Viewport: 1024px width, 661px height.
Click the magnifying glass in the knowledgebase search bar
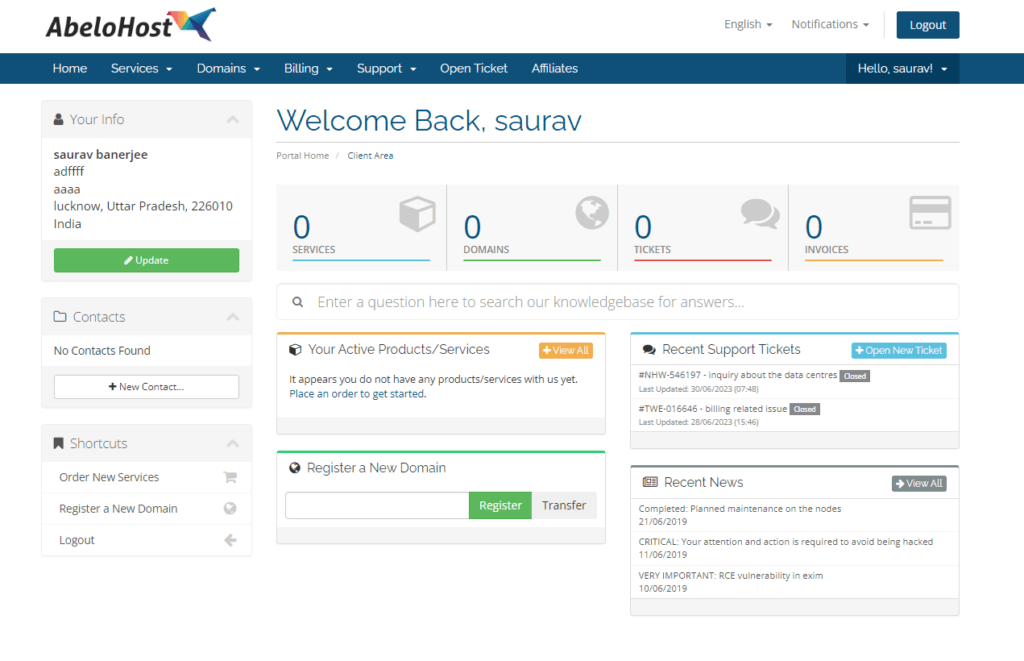tap(297, 301)
